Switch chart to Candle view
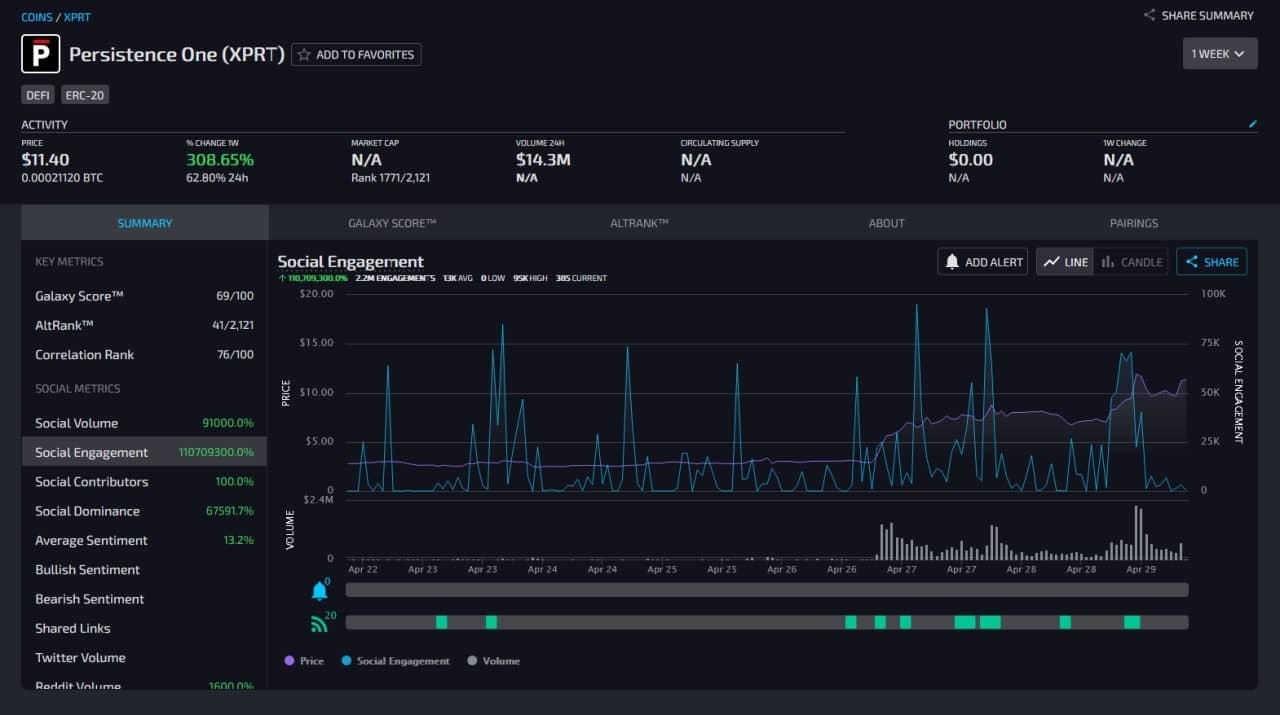This screenshot has height=715, width=1280. [1131, 262]
